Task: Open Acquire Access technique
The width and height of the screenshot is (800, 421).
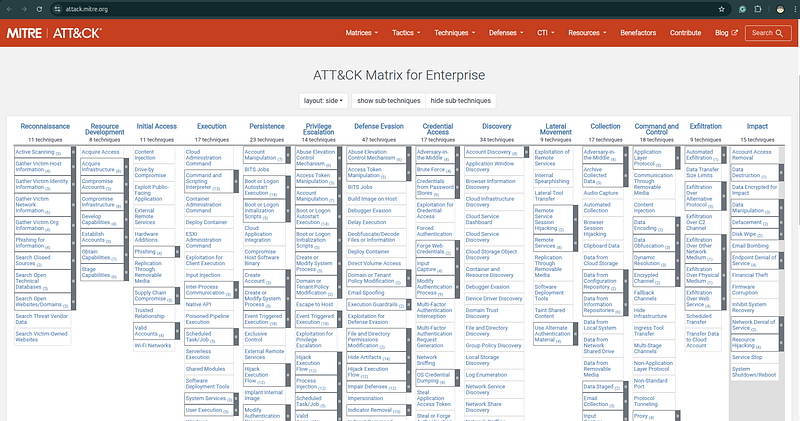Action: (x=101, y=152)
